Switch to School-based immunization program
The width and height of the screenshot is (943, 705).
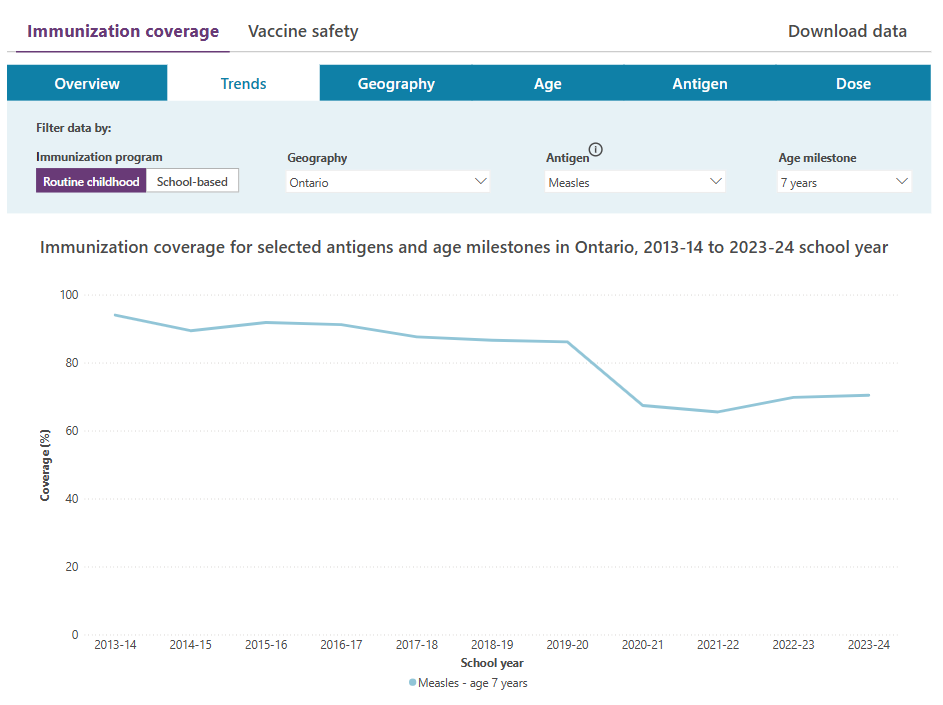pyautogui.click(x=192, y=182)
